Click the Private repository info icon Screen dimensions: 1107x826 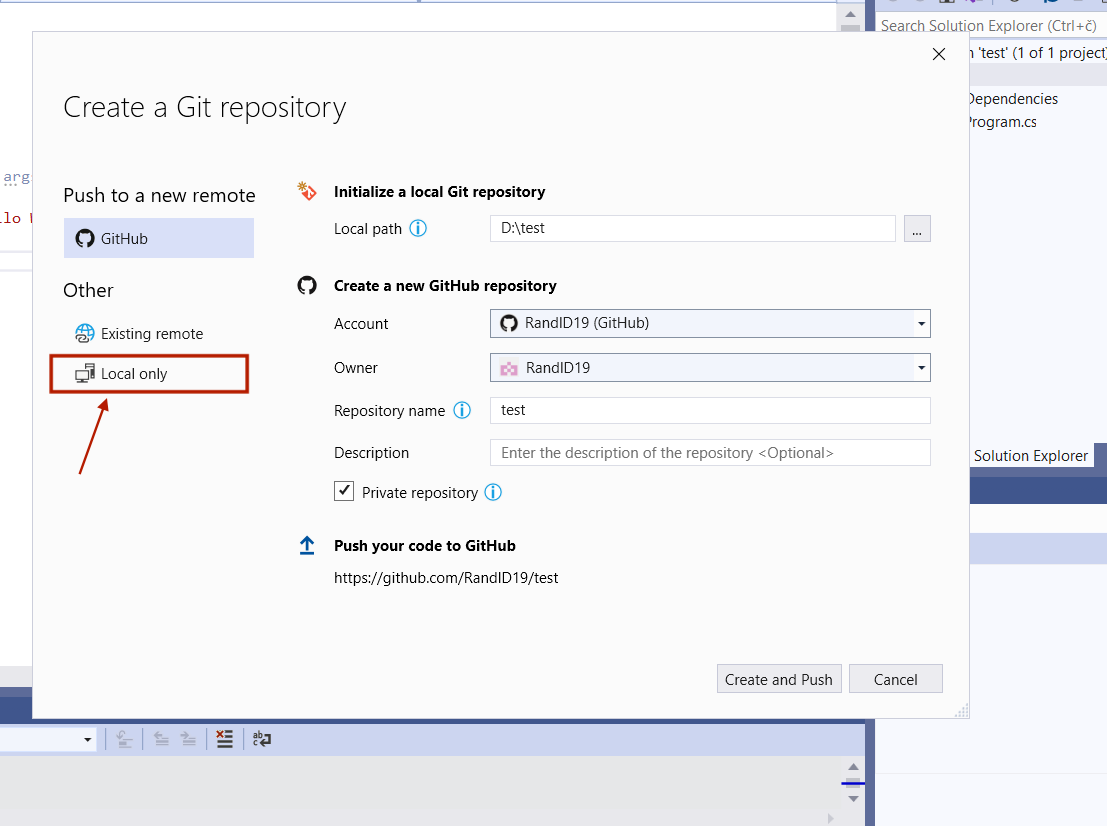pyautogui.click(x=493, y=492)
